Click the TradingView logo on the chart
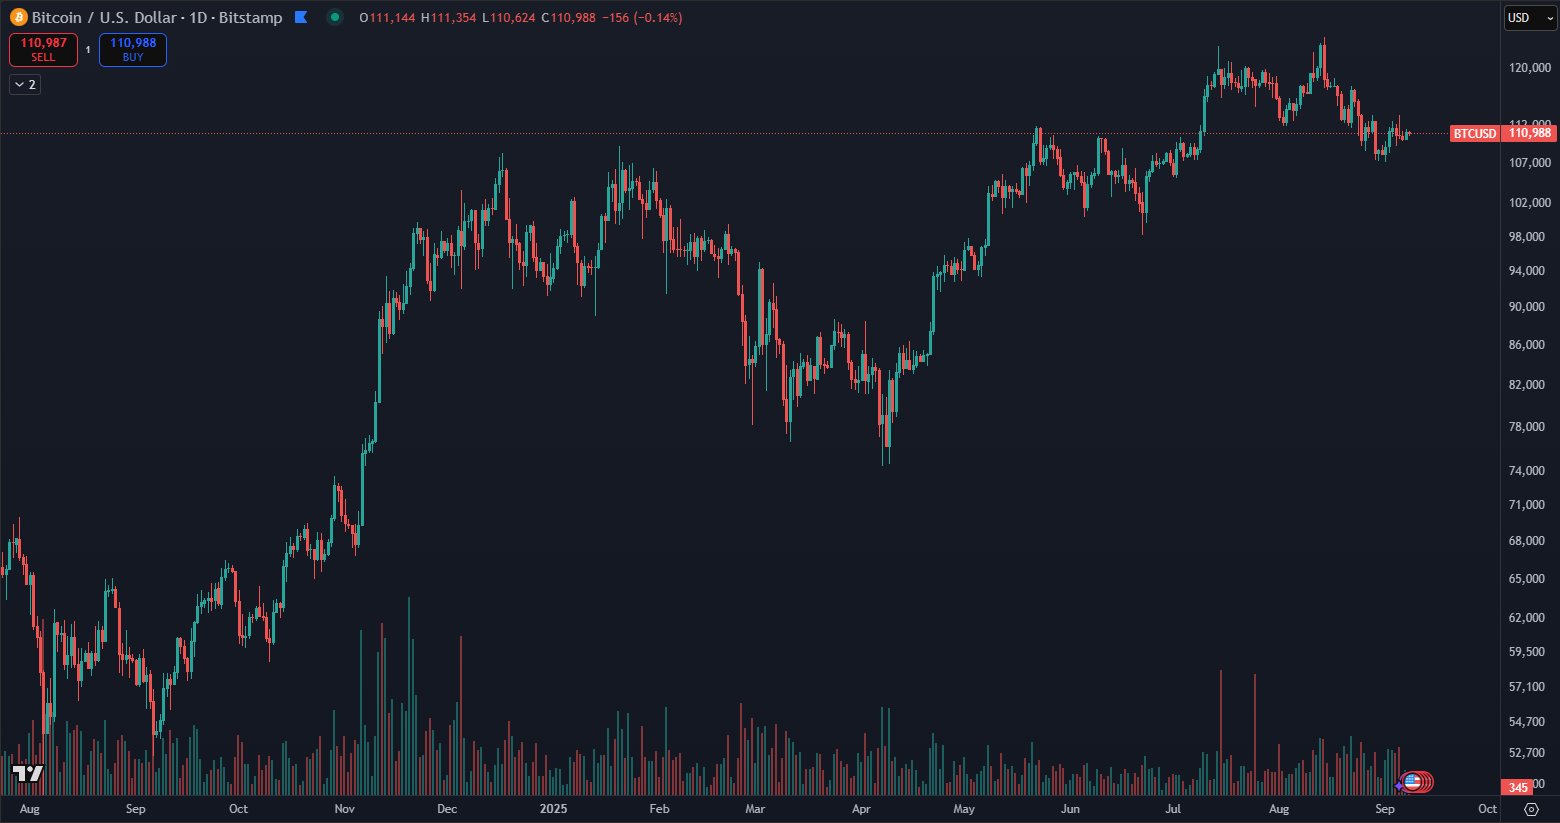This screenshot has width=1560, height=823. click(x=28, y=773)
